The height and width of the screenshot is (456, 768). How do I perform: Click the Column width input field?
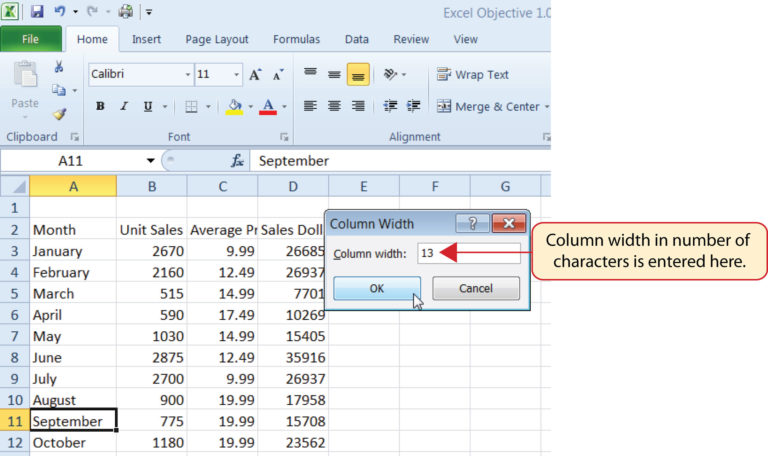[467, 254]
